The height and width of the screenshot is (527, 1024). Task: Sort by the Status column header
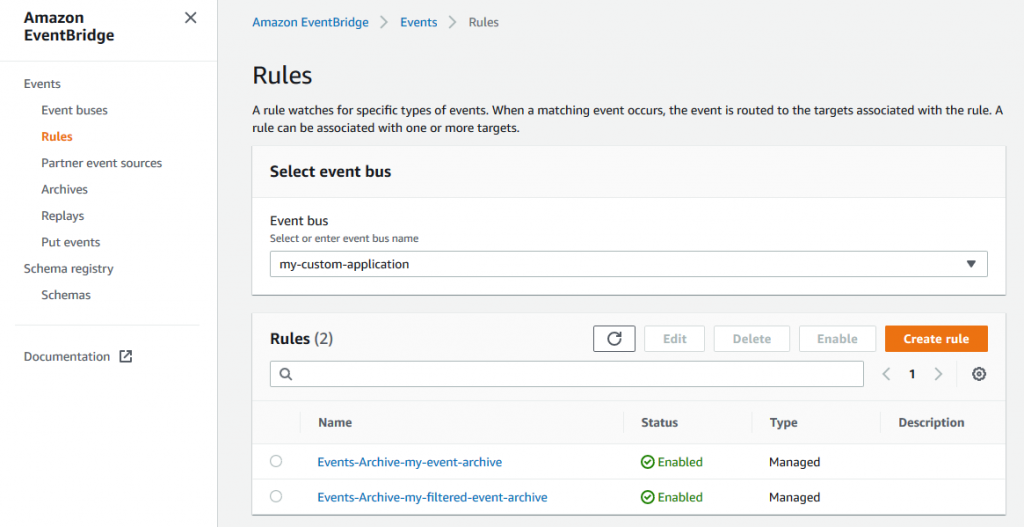pos(660,423)
